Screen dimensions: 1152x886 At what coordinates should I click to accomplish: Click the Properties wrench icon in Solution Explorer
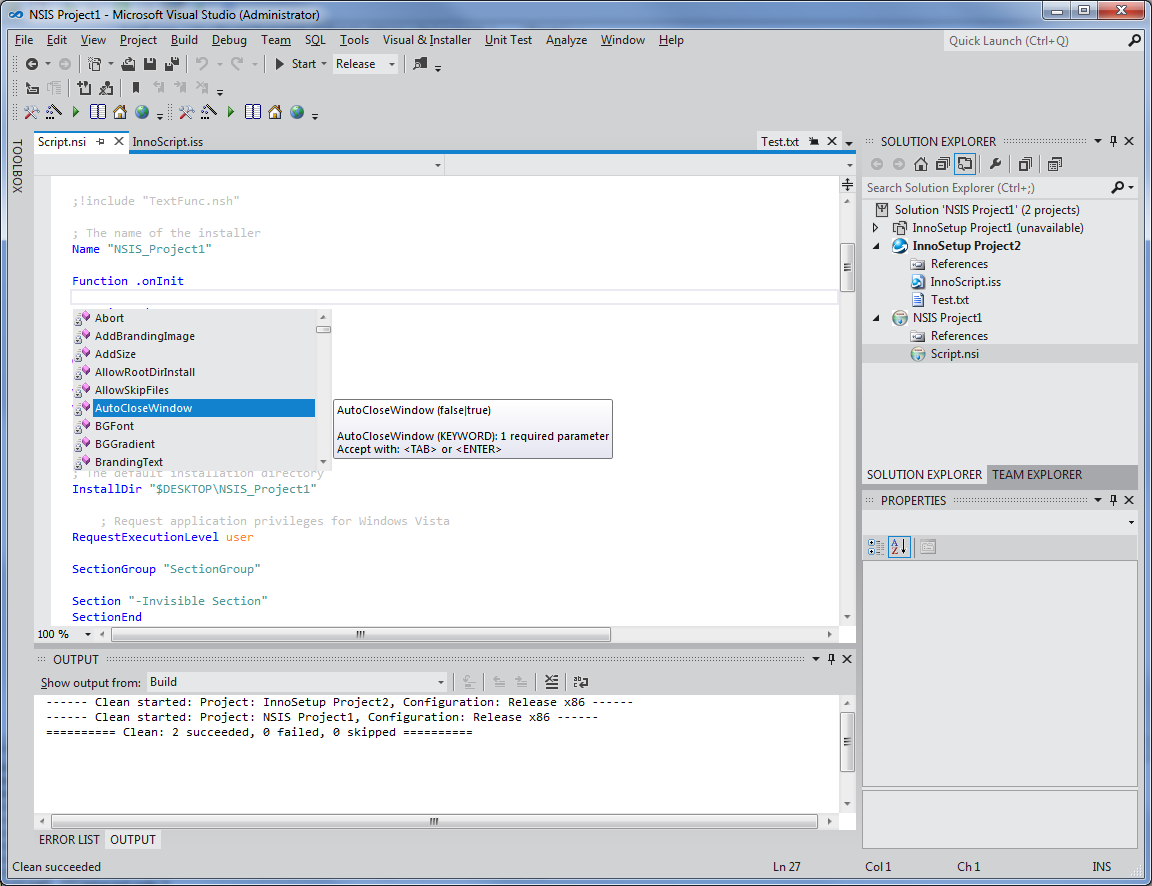click(x=995, y=165)
